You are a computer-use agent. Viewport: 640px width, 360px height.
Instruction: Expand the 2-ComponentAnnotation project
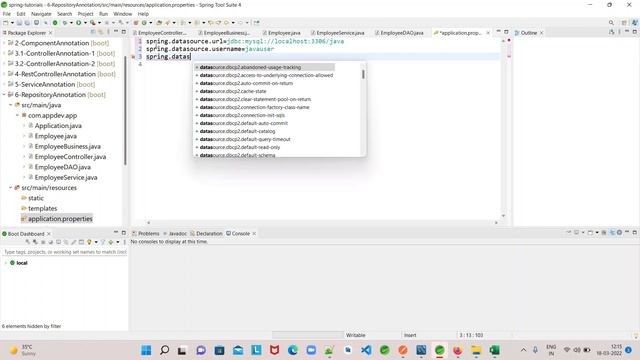[4, 43]
